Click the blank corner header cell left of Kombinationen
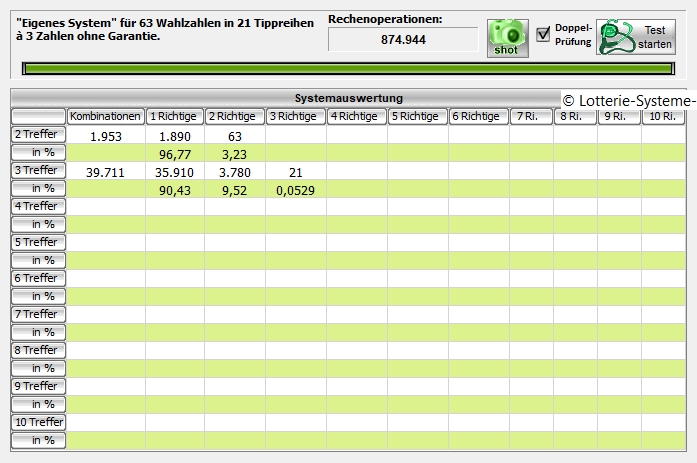697x463 pixels. [x=38, y=116]
